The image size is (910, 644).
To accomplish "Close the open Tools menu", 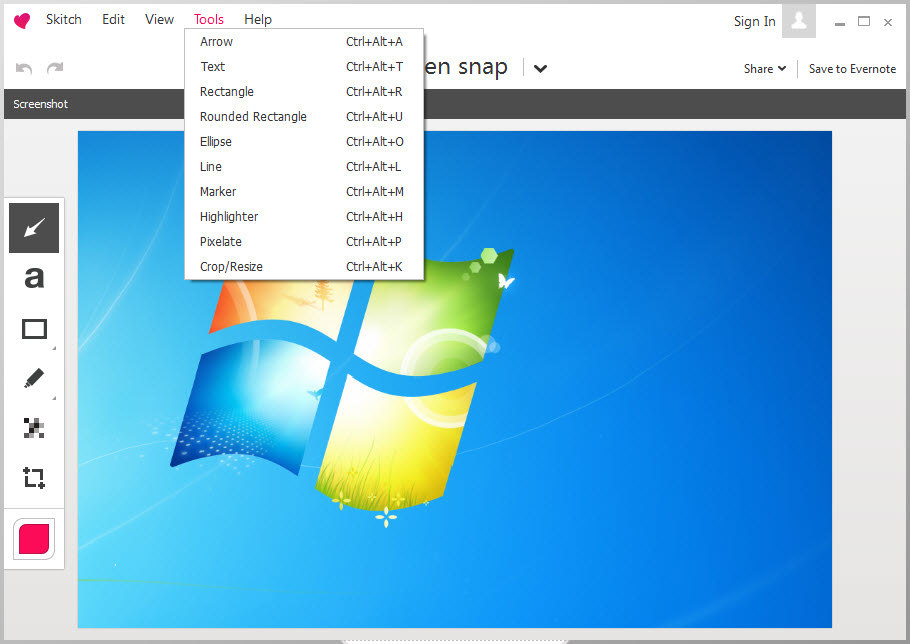I will [x=209, y=20].
